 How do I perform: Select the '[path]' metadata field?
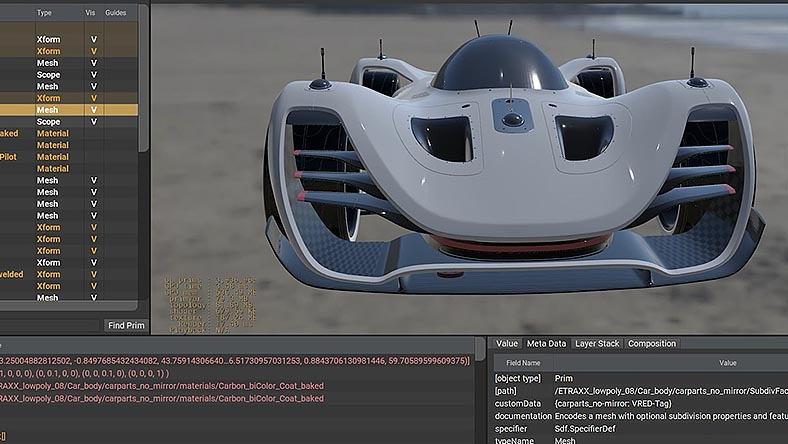[x=505, y=391]
